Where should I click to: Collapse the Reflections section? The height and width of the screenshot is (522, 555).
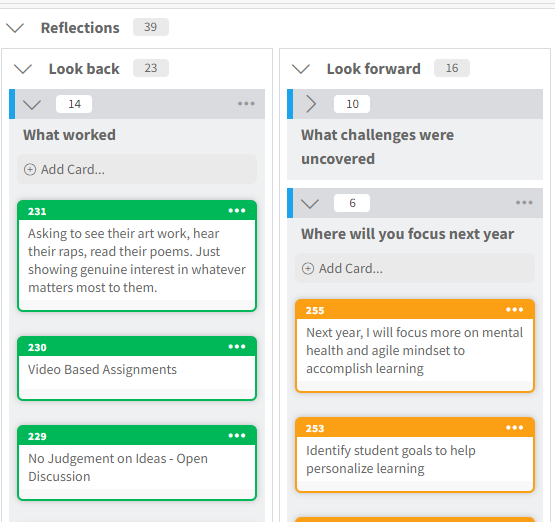15,28
